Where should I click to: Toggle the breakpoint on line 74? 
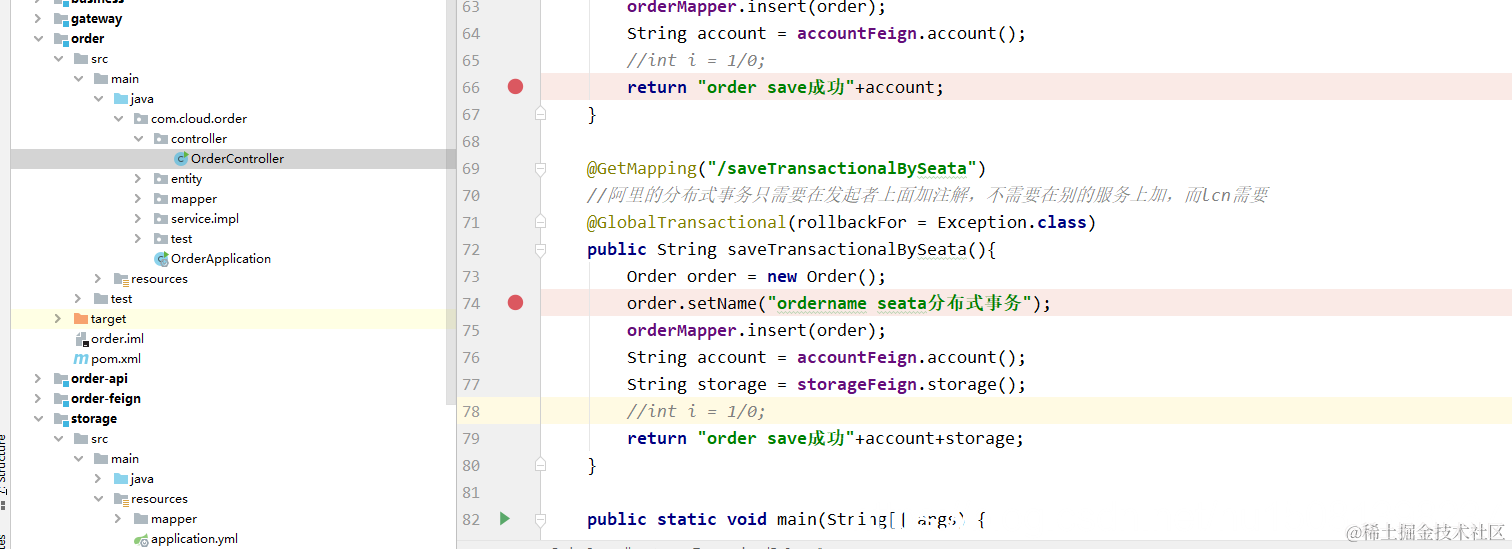pos(515,303)
